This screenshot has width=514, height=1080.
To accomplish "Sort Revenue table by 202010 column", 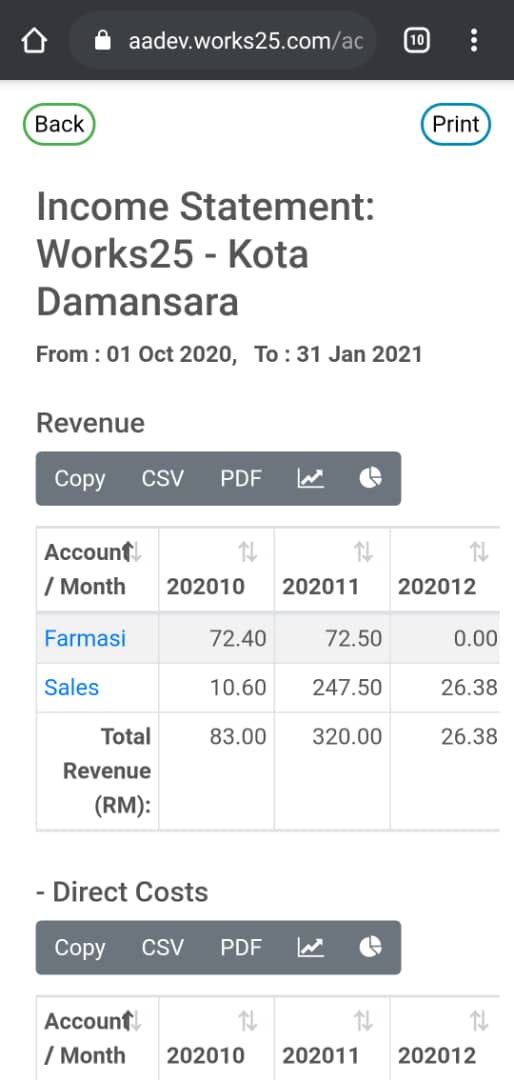I will 216,569.
